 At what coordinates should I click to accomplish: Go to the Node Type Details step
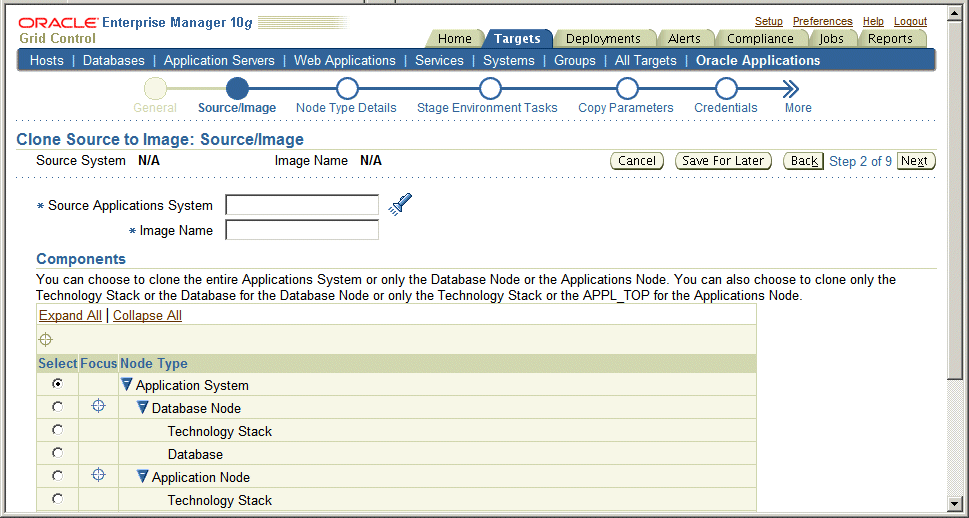point(347,88)
